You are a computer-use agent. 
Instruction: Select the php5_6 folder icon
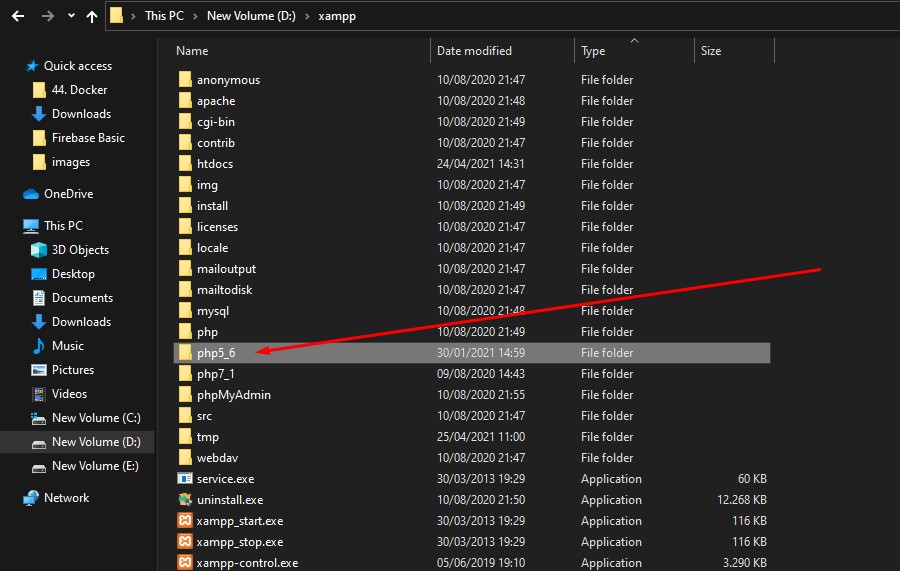[185, 352]
